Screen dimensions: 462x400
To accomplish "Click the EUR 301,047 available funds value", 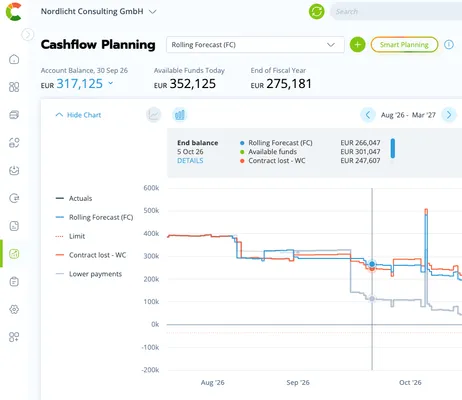I will pyautogui.click(x=360, y=152).
